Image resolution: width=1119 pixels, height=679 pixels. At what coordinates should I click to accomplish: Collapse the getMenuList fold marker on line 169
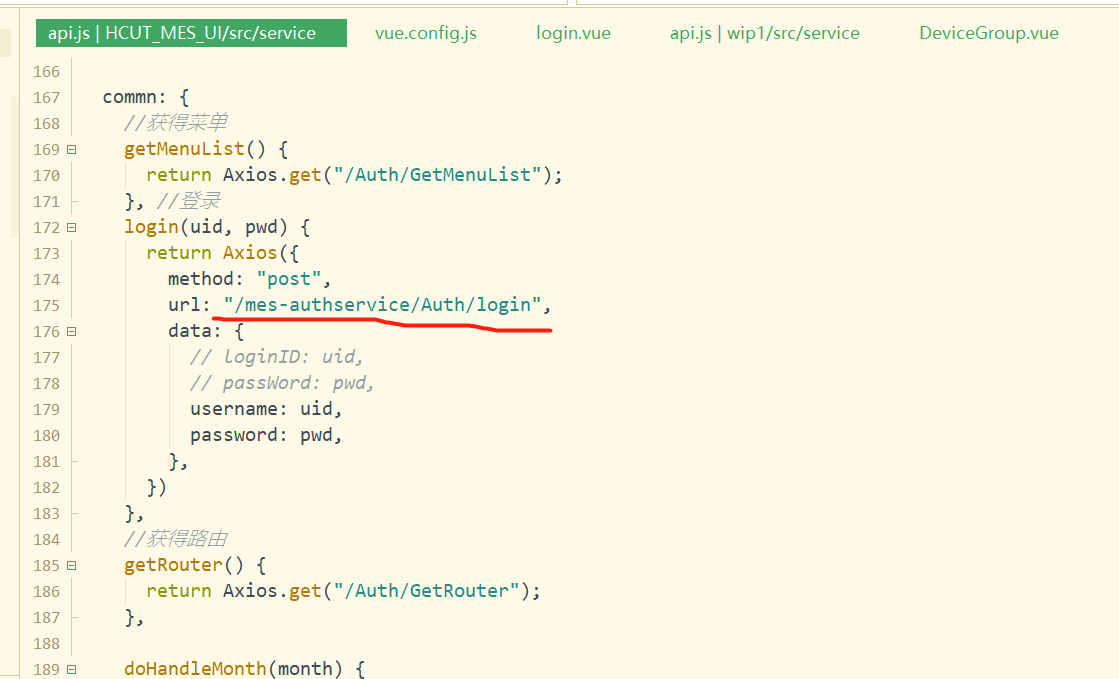point(71,149)
